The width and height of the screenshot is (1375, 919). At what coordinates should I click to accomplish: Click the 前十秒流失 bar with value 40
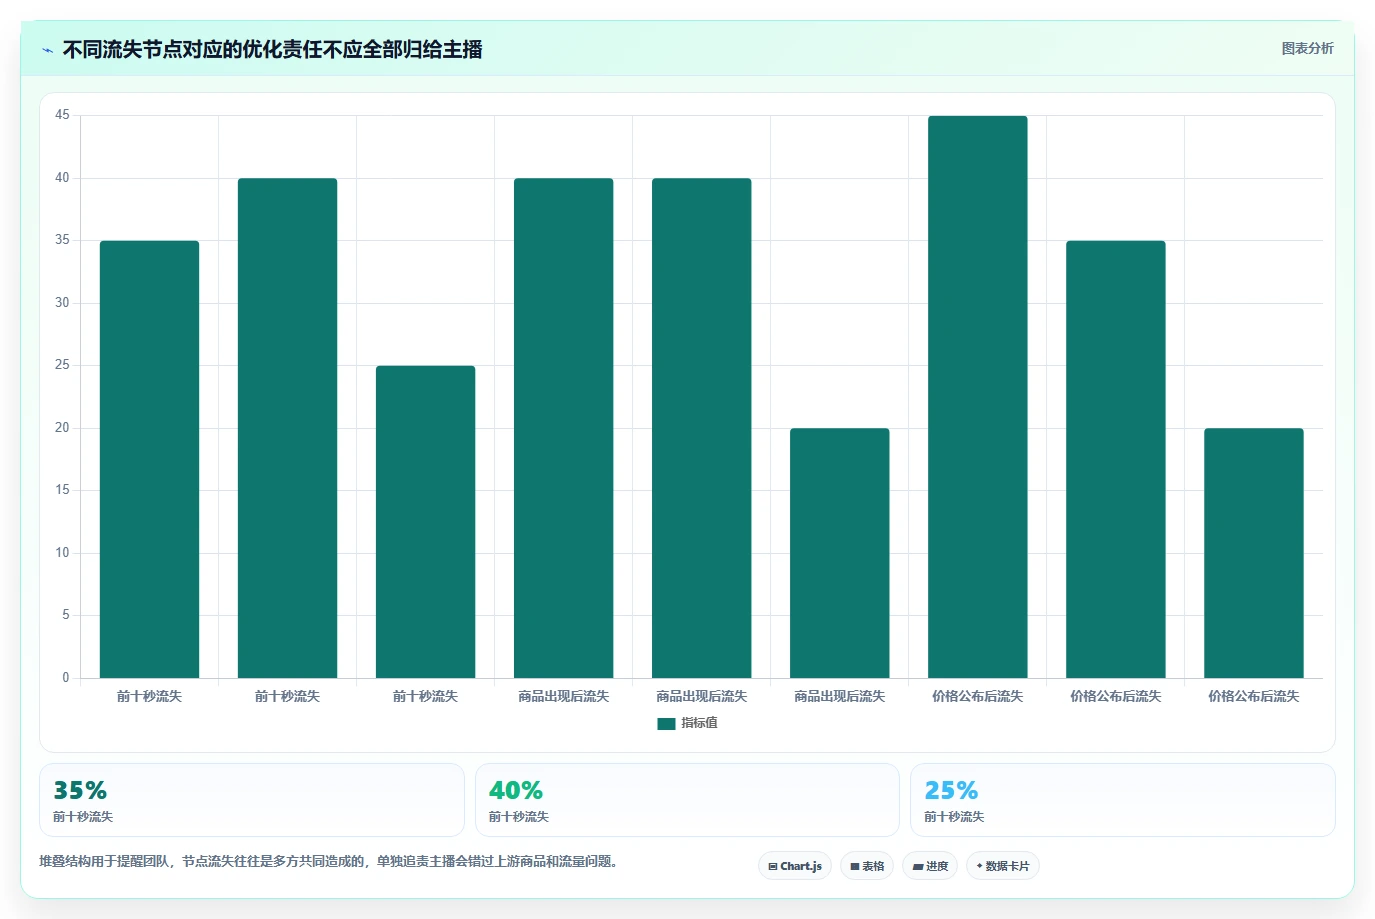(287, 428)
